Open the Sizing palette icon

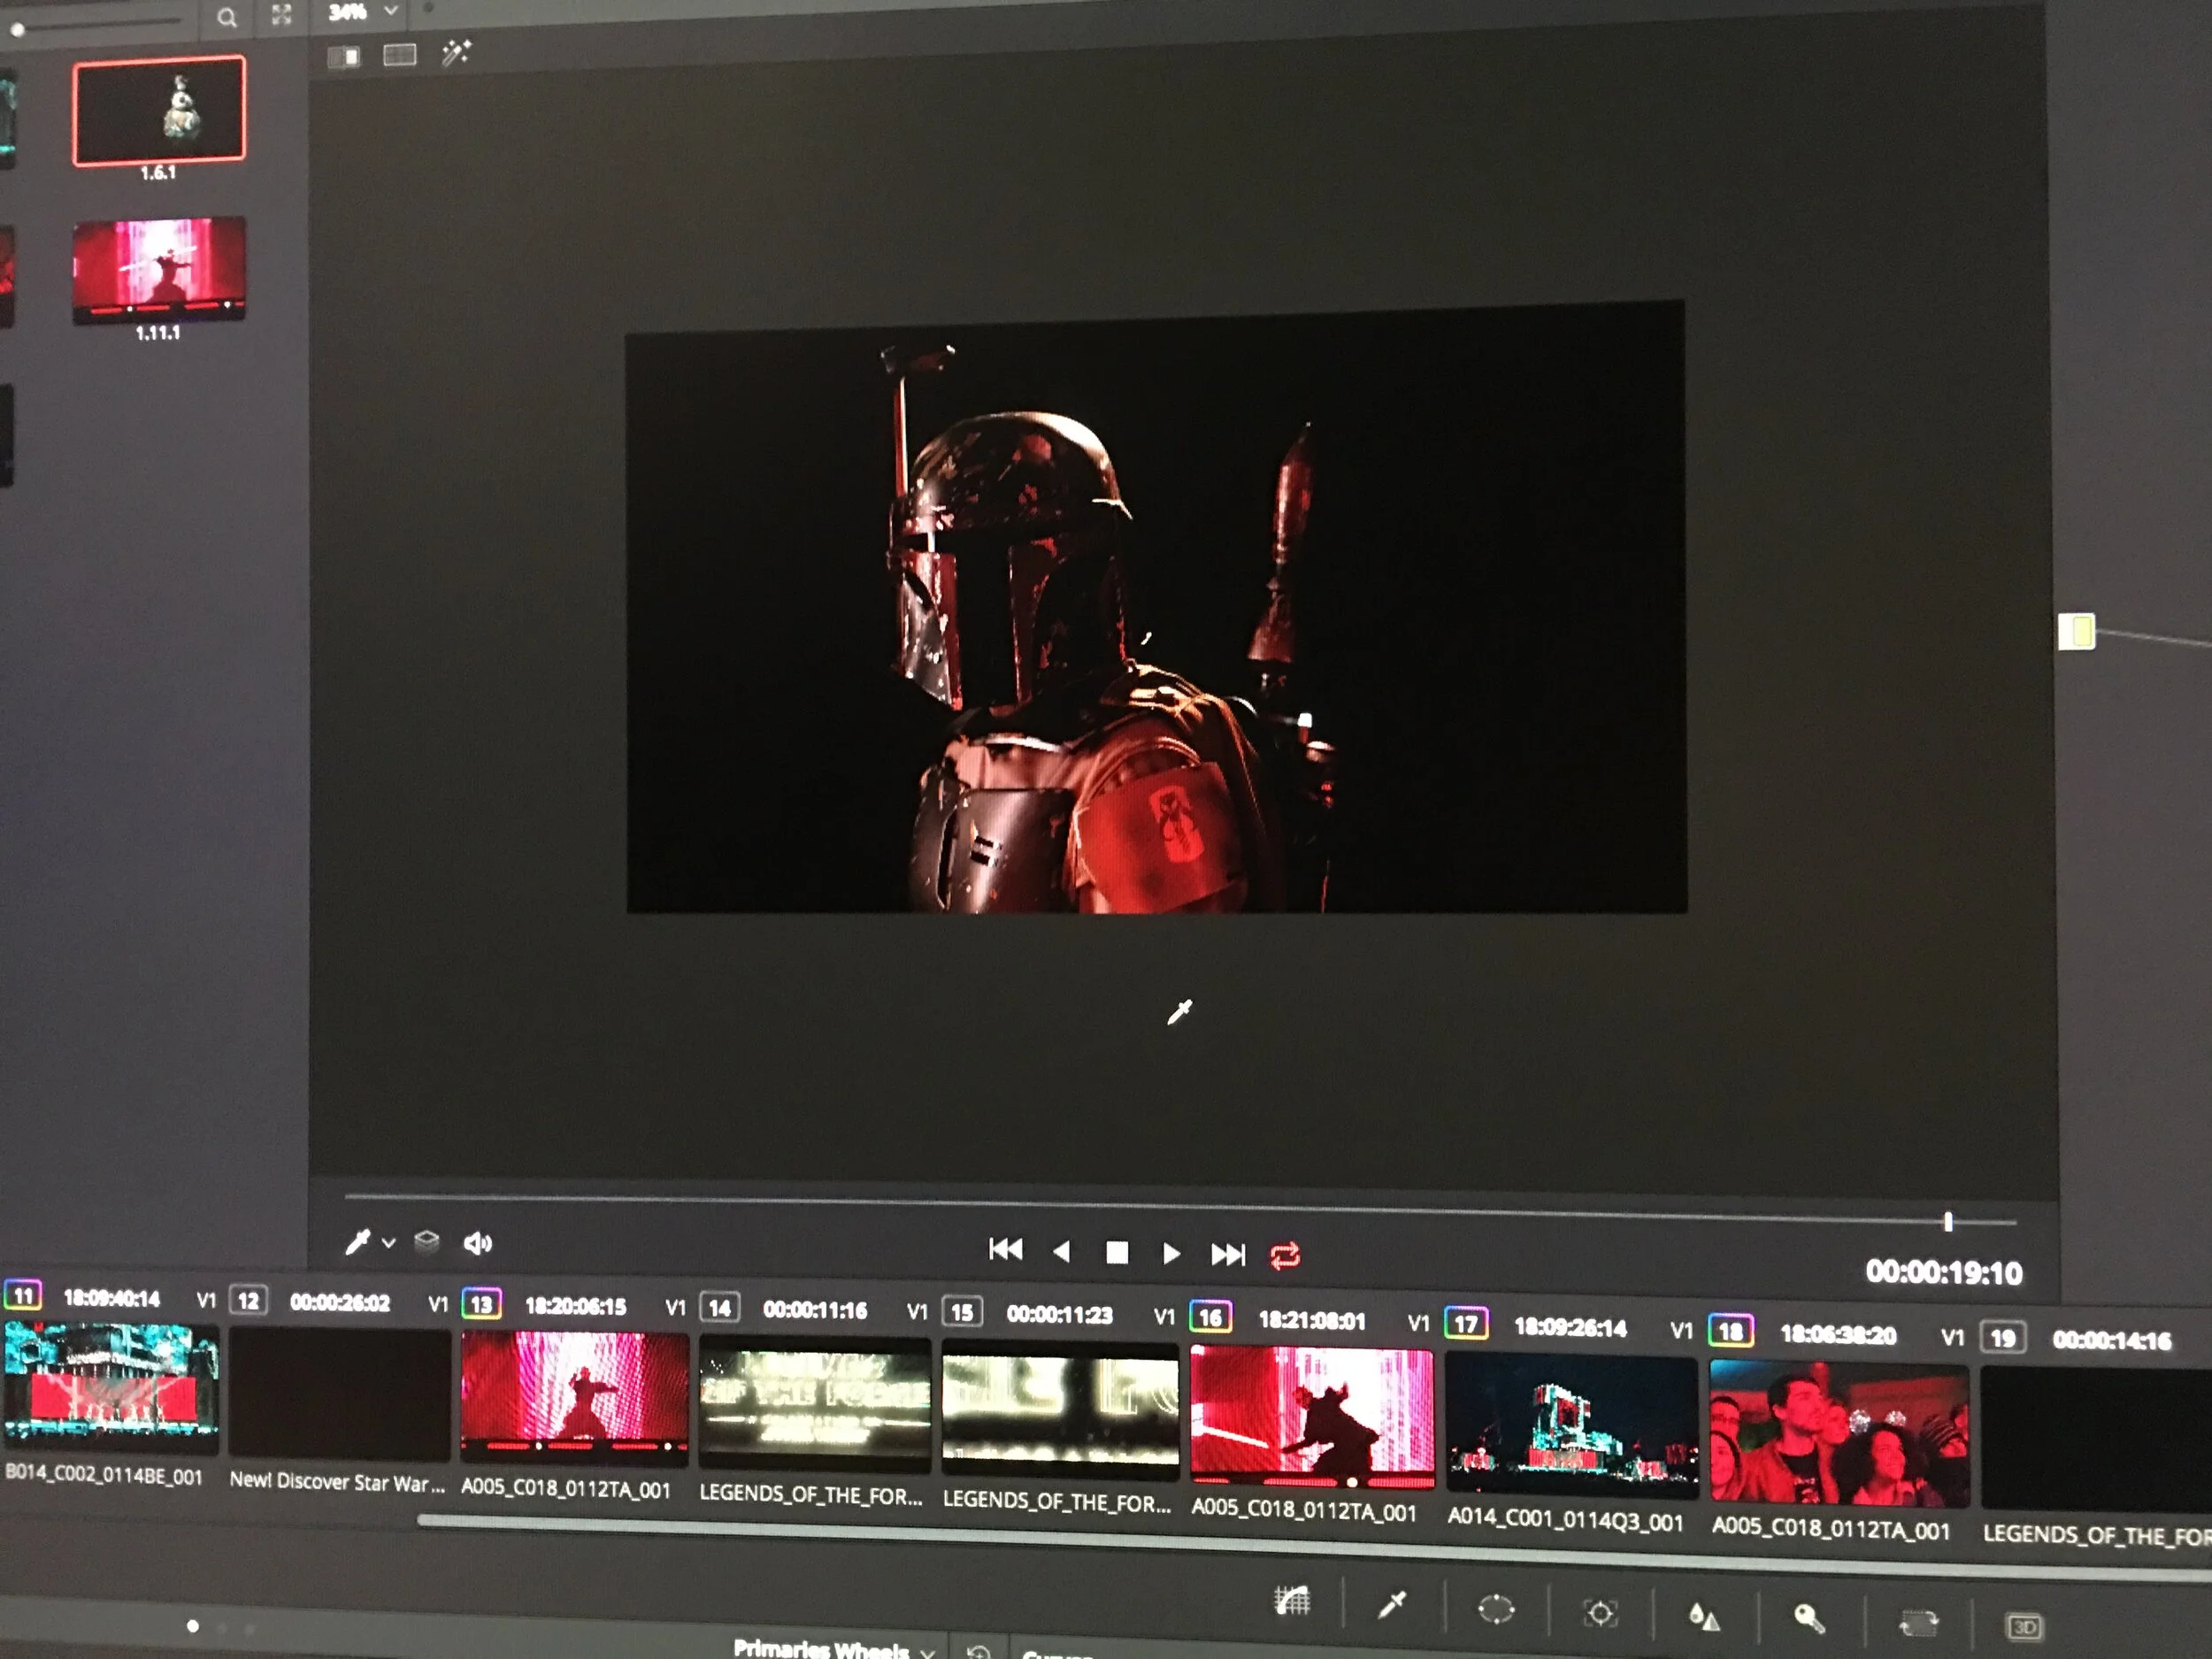click(x=1917, y=1623)
